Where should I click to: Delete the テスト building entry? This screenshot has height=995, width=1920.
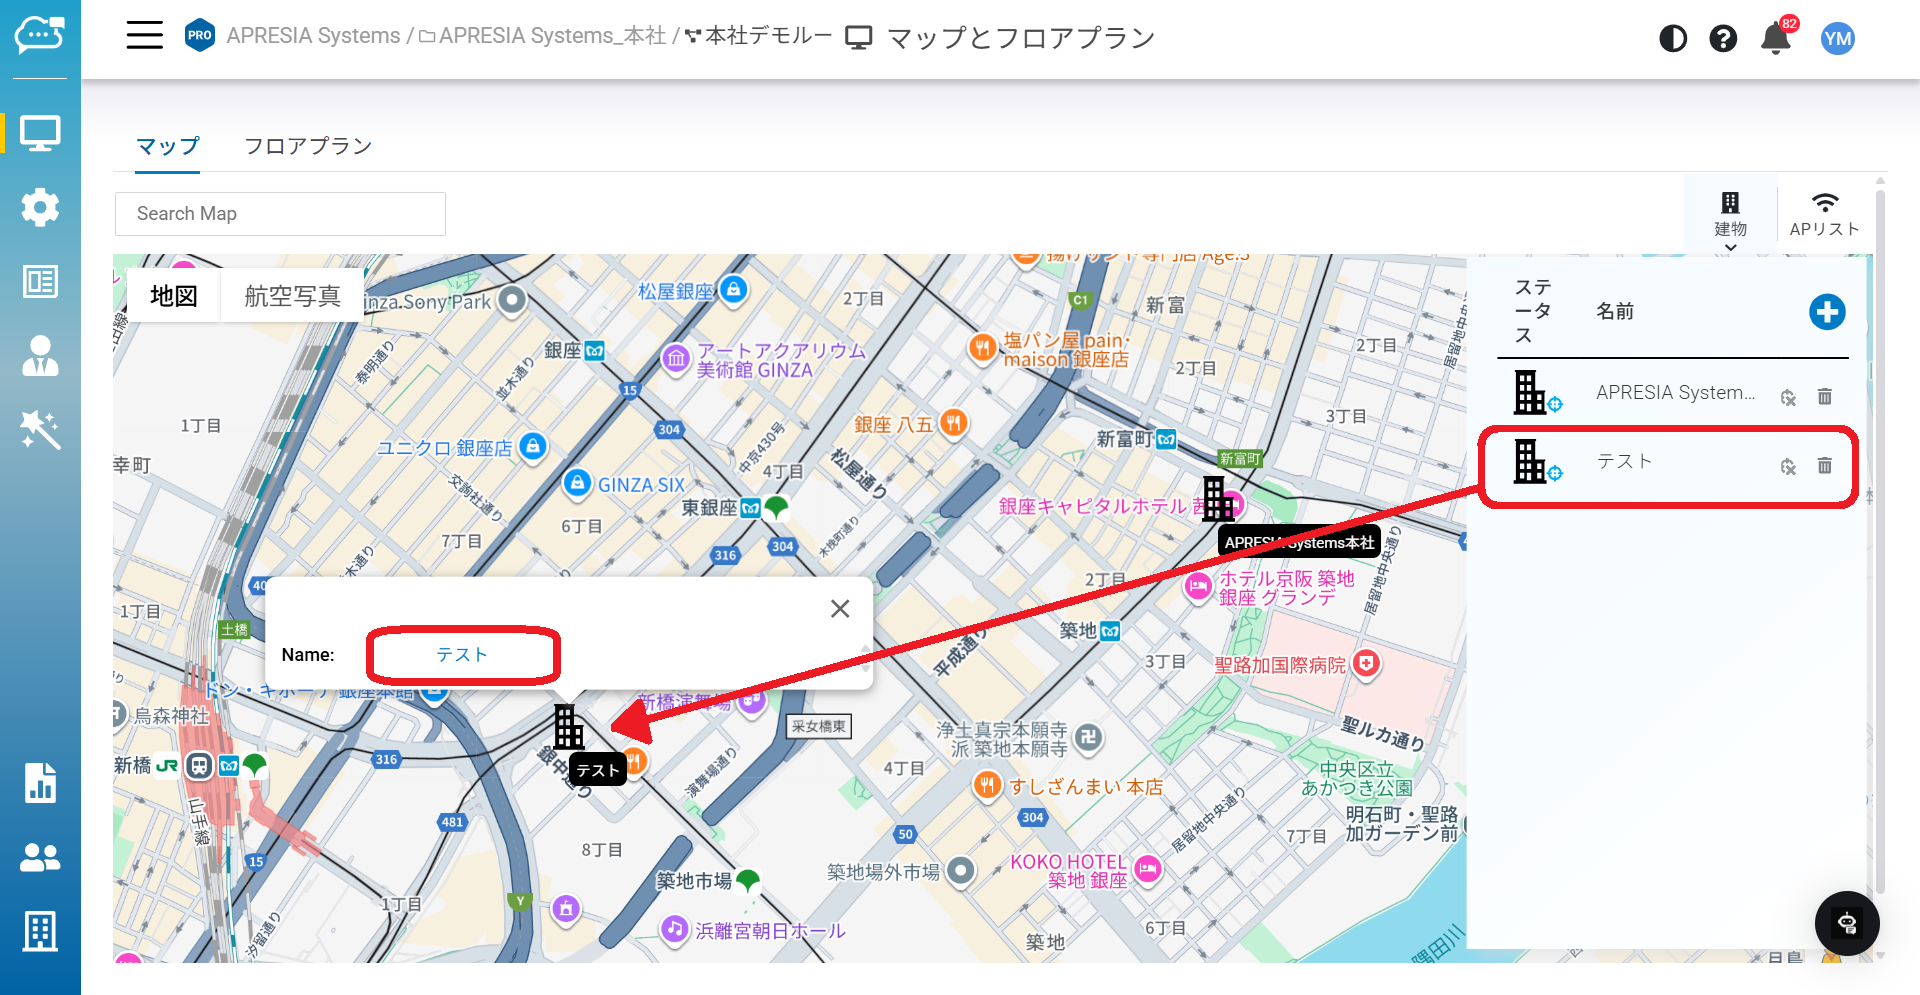point(1824,466)
